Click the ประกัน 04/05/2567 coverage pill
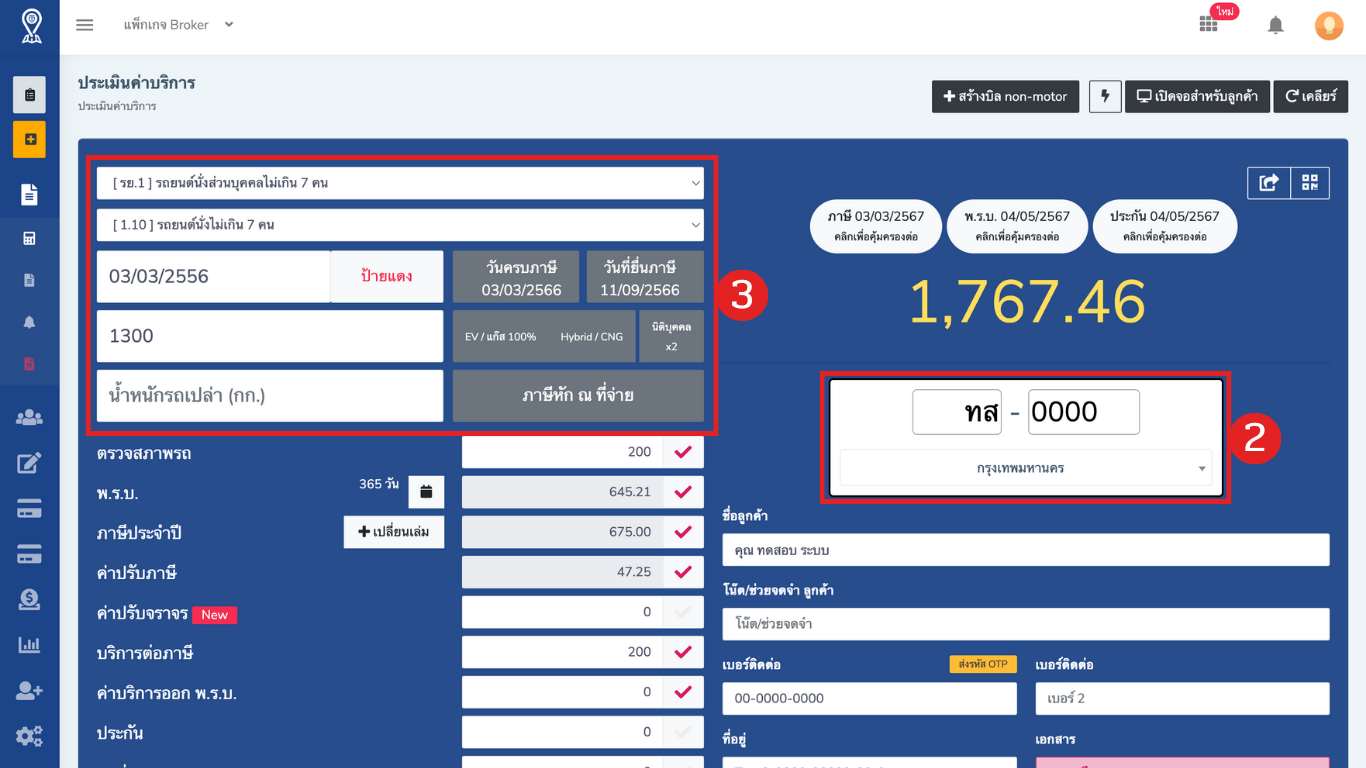Screen dimensions: 1366x768 pyautogui.click(x=1165, y=226)
